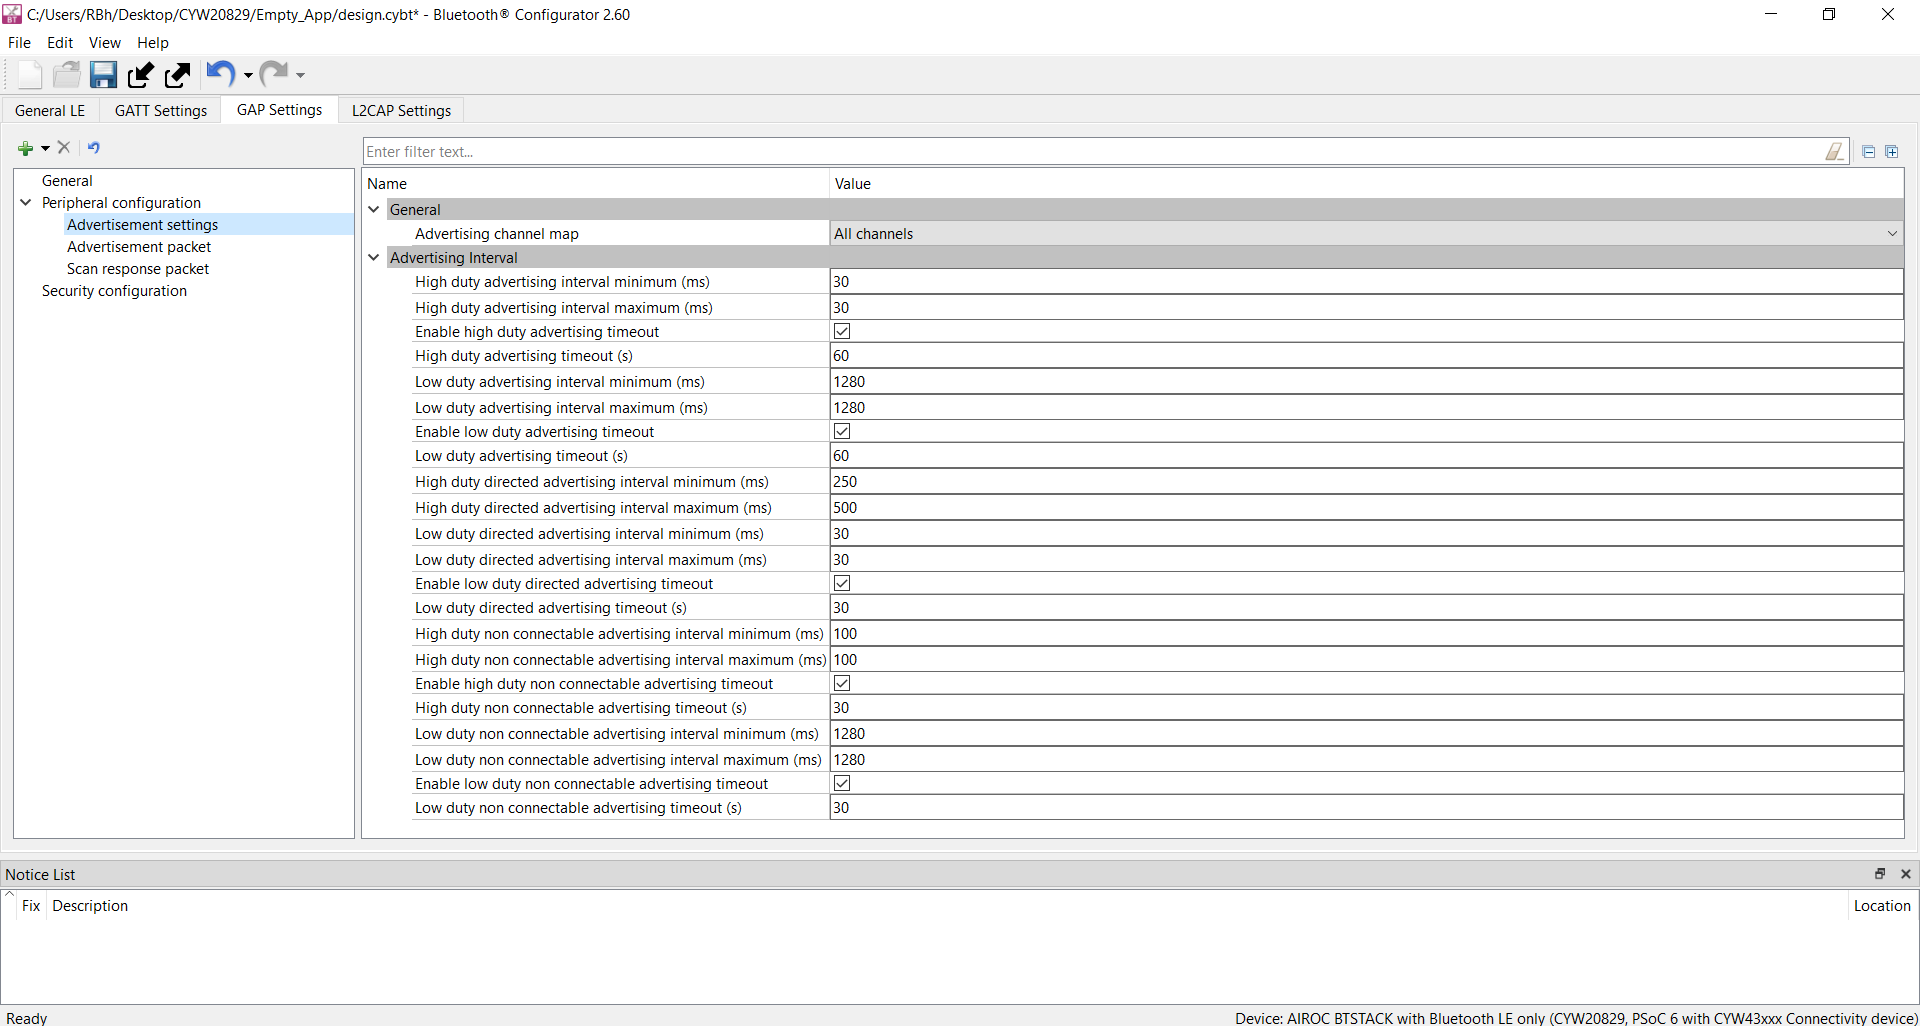The height and width of the screenshot is (1026, 1920).
Task: Click the Export configuration icon
Action: tap(177, 74)
